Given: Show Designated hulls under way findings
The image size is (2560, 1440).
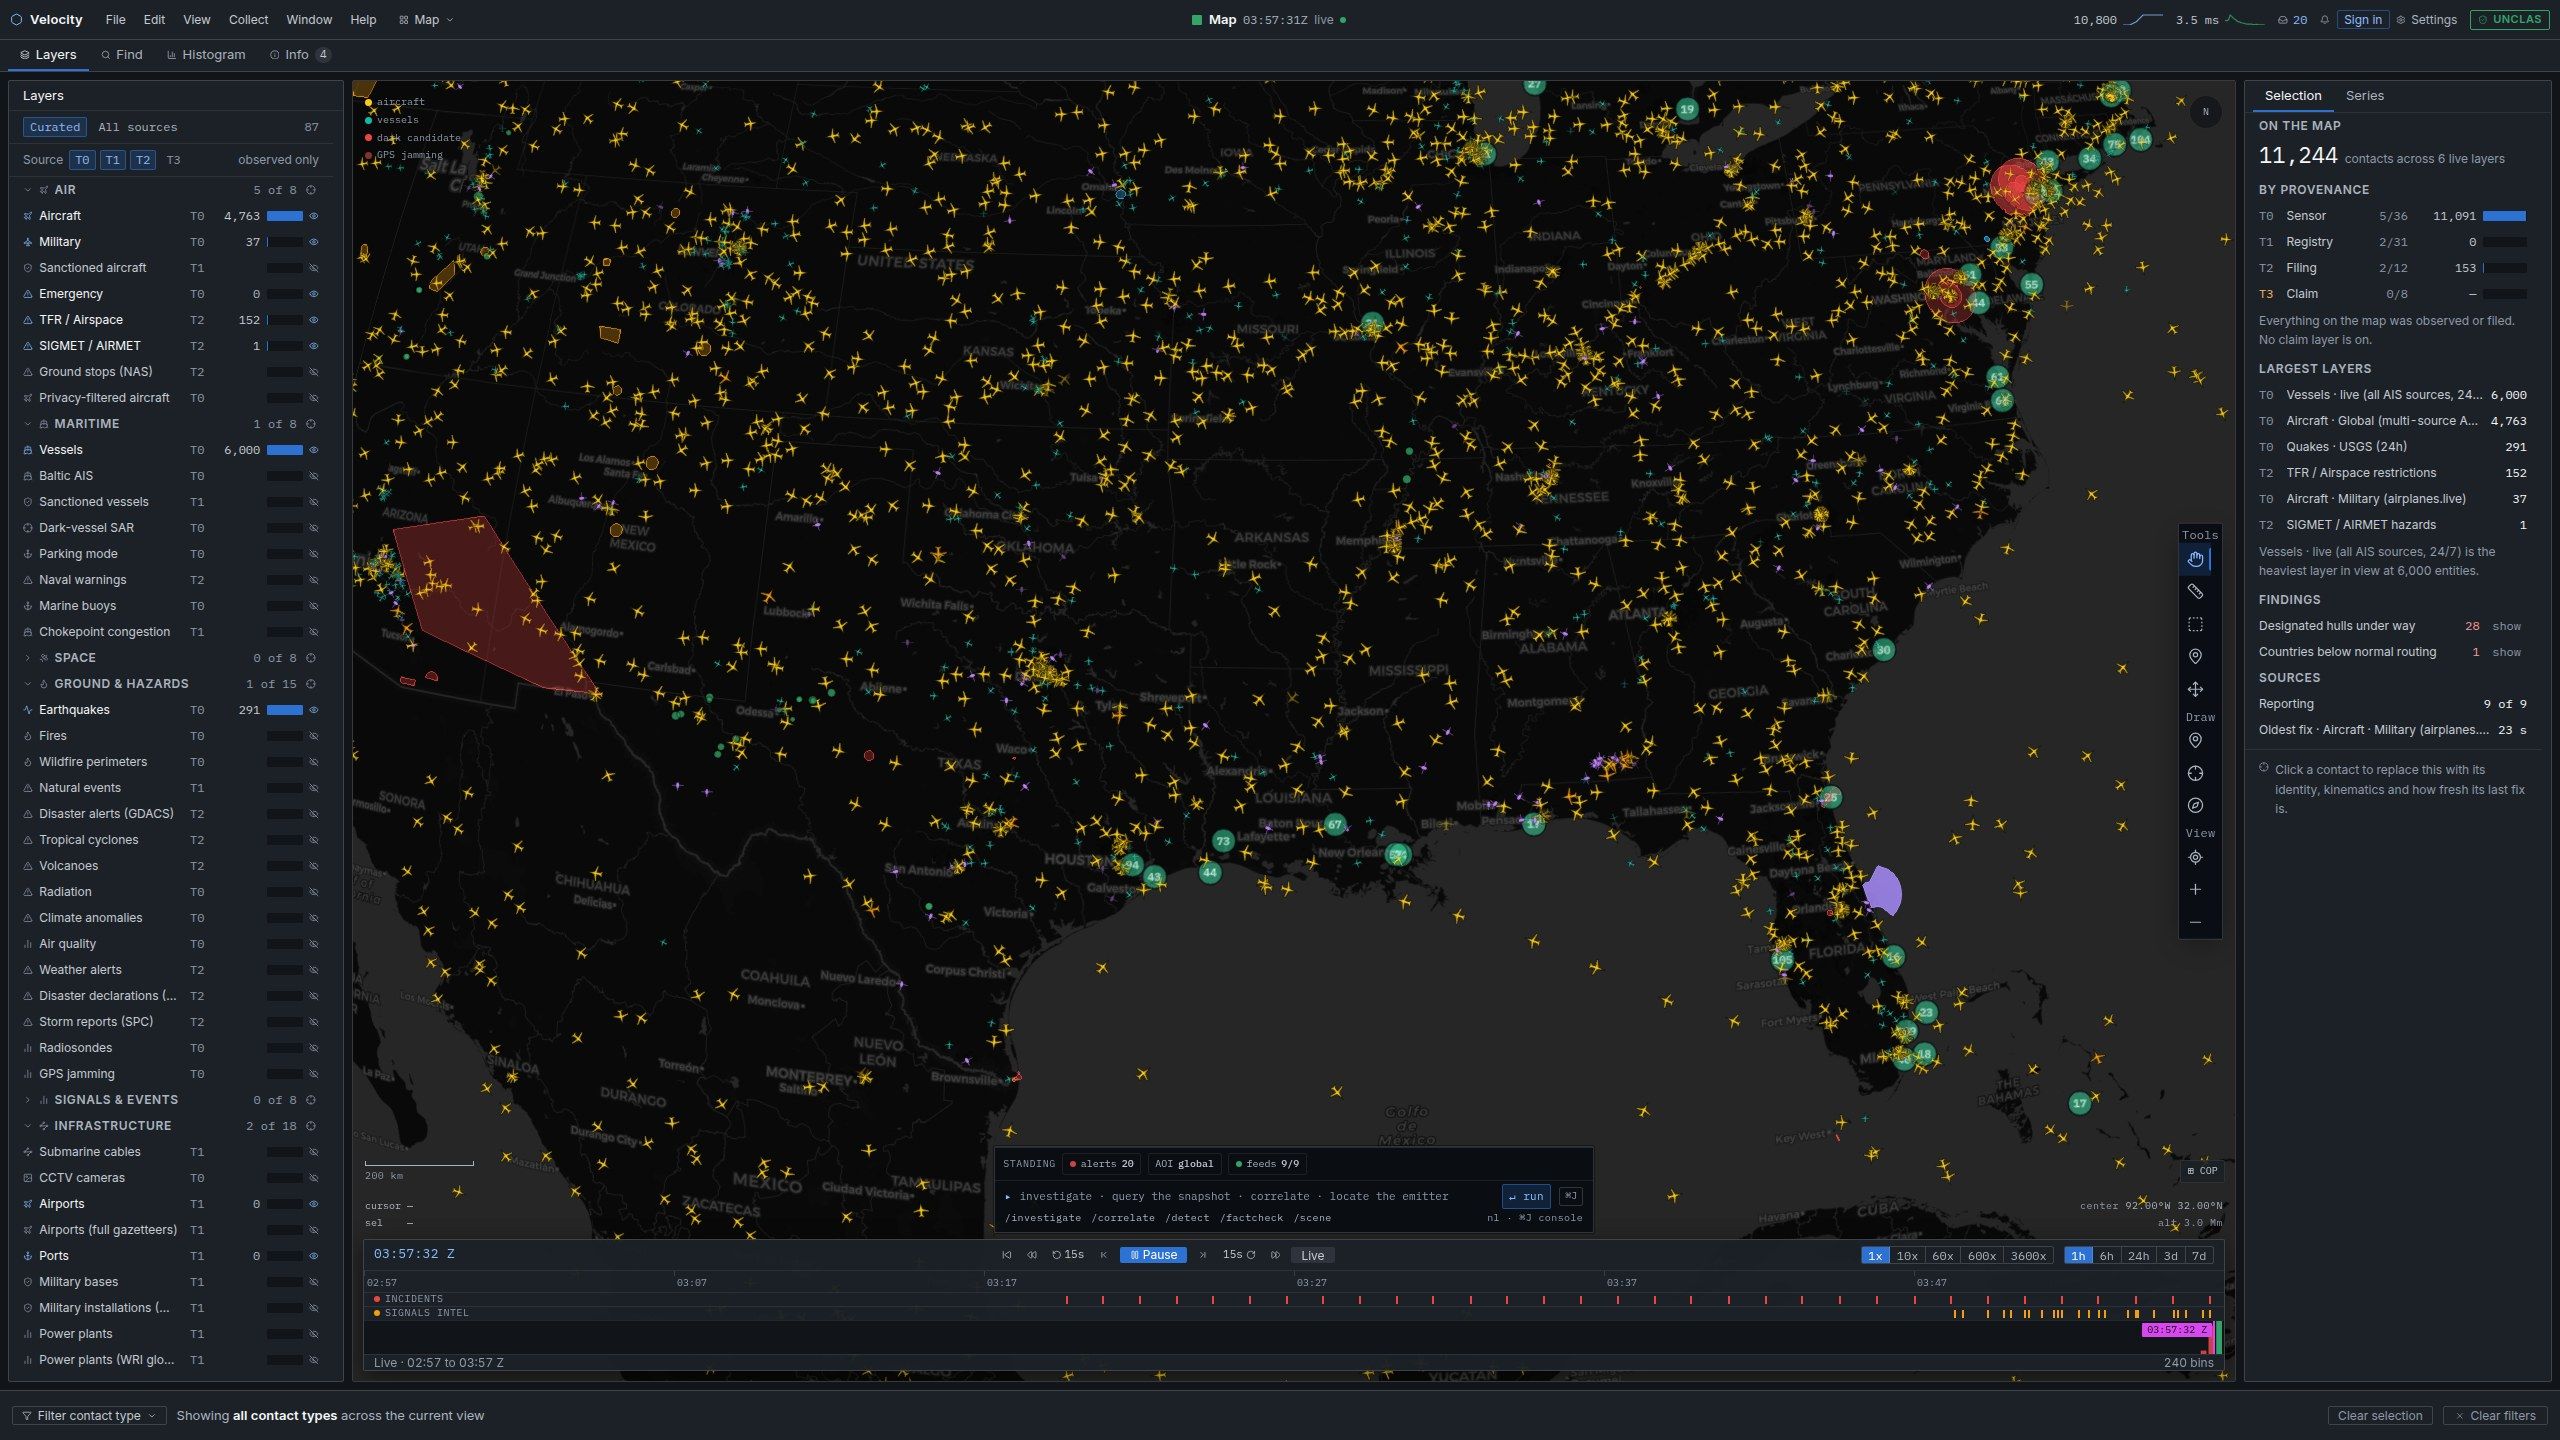Looking at the screenshot, I should click(x=2506, y=626).
